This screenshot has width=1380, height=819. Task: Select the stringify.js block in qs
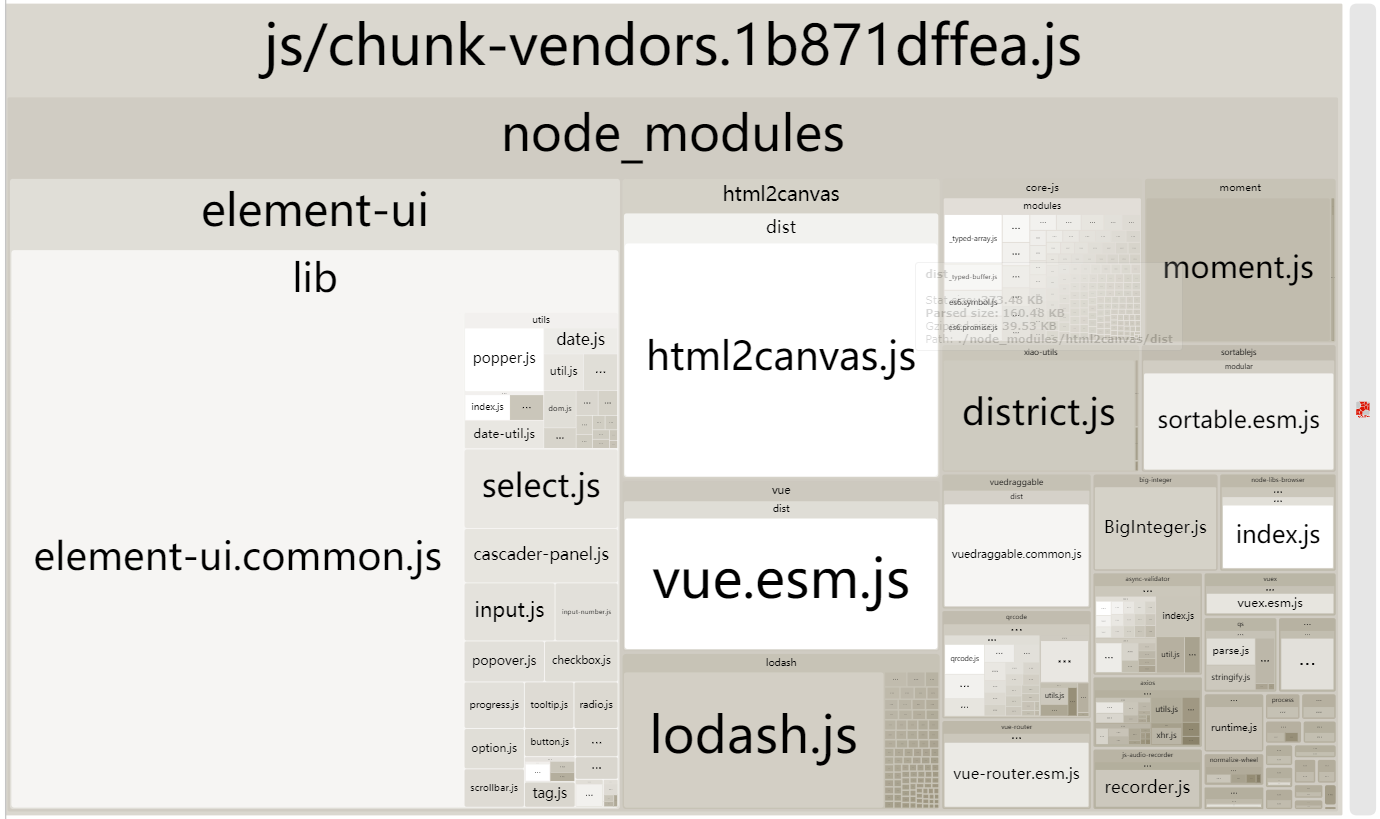(x=1231, y=677)
